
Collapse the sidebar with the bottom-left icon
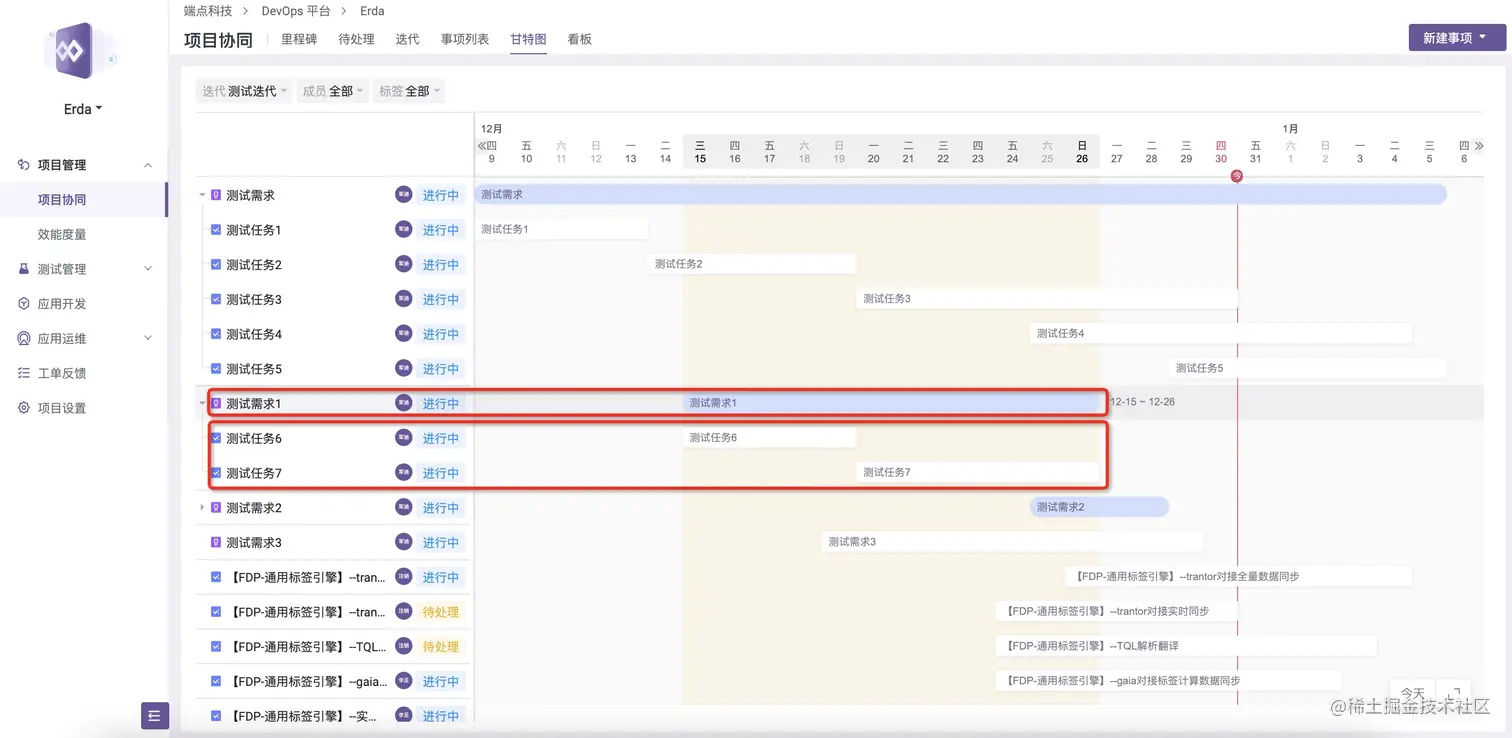(153, 715)
